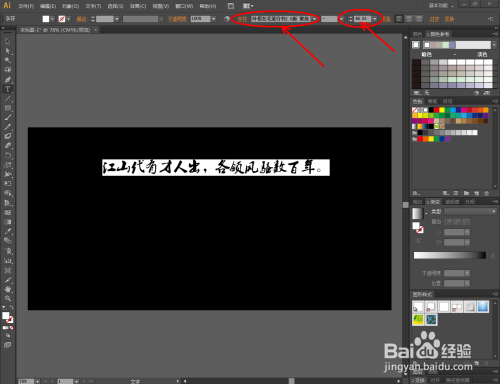
Task: Click the Recolor Artwork icon in control bar
Action: pyautogui.click(x=227, y=19)
